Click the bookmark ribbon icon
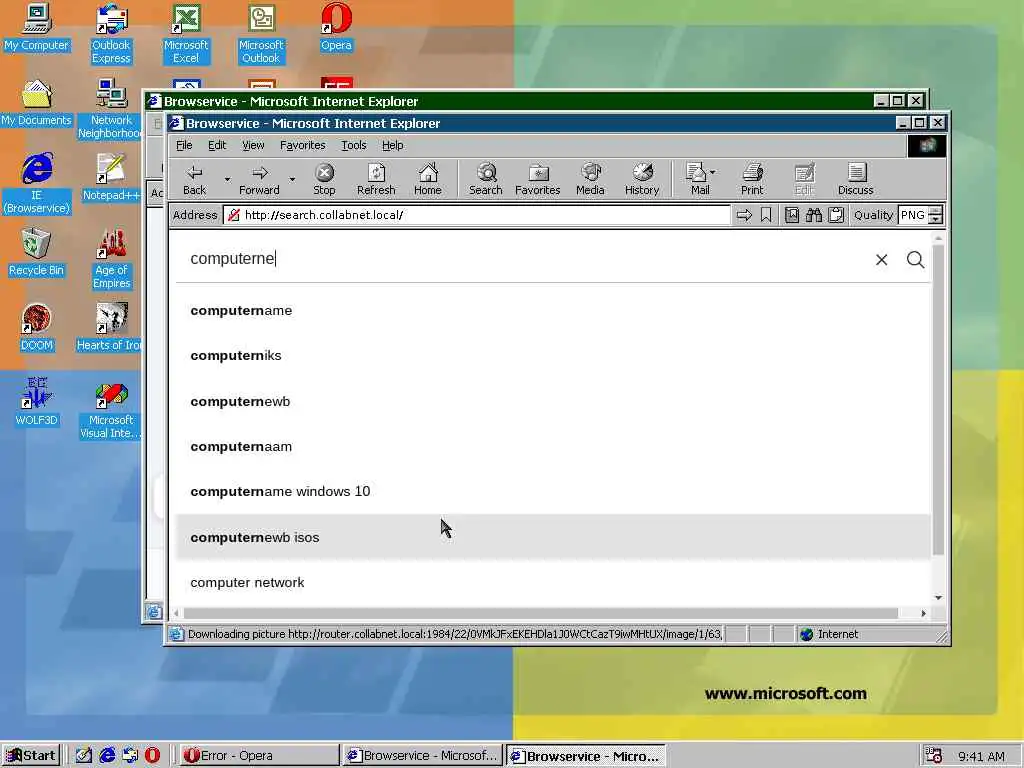This screenshot has height=768, width=1024. click(x=766, y=215)
